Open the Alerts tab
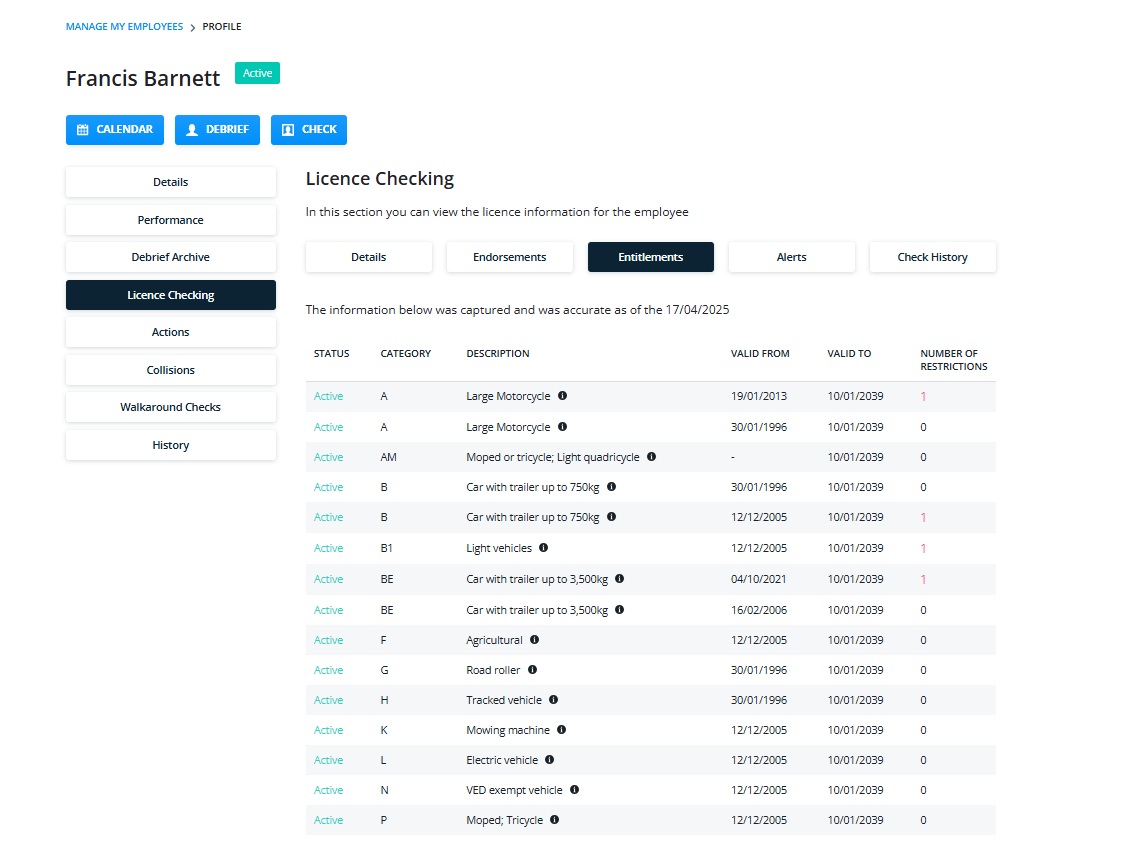This screenshot has height=845, width=1142. (x=792, y=257)
